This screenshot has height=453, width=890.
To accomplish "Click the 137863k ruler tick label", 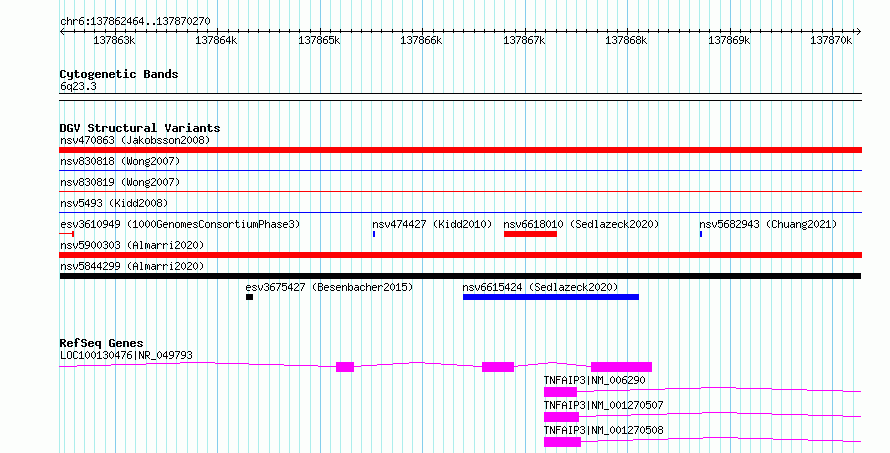I will point(114,40).
